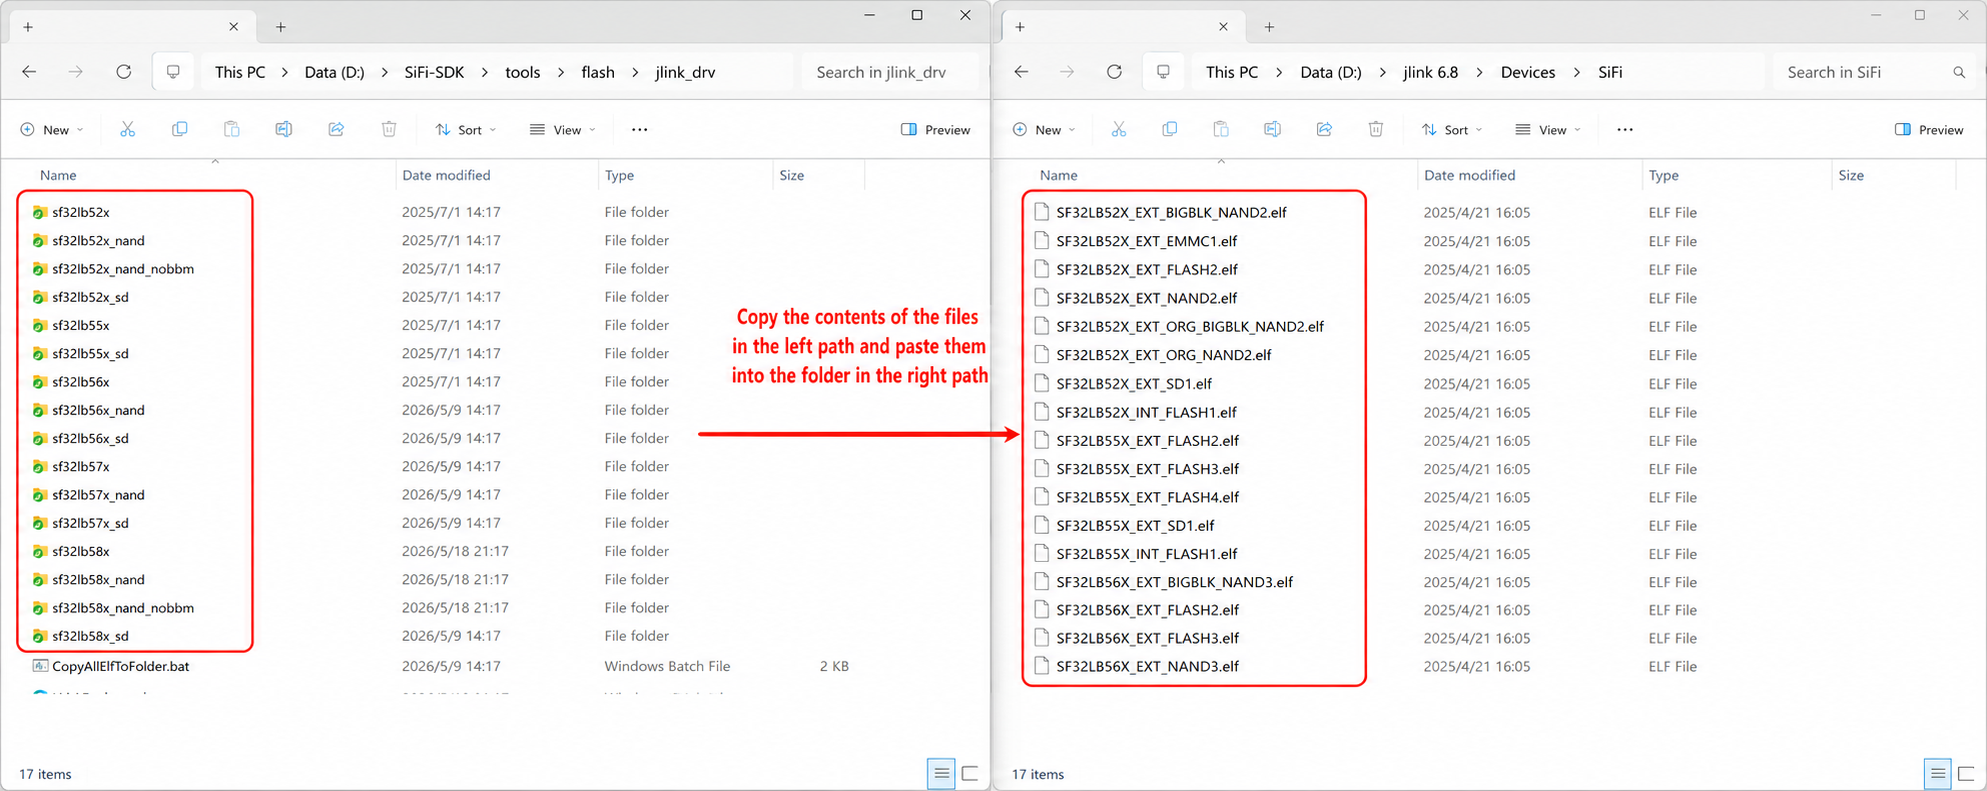Switch SiFi window to details view
Viewport: 1987px width, 791px height.
pyautogui.click(x=1937, y=773)
